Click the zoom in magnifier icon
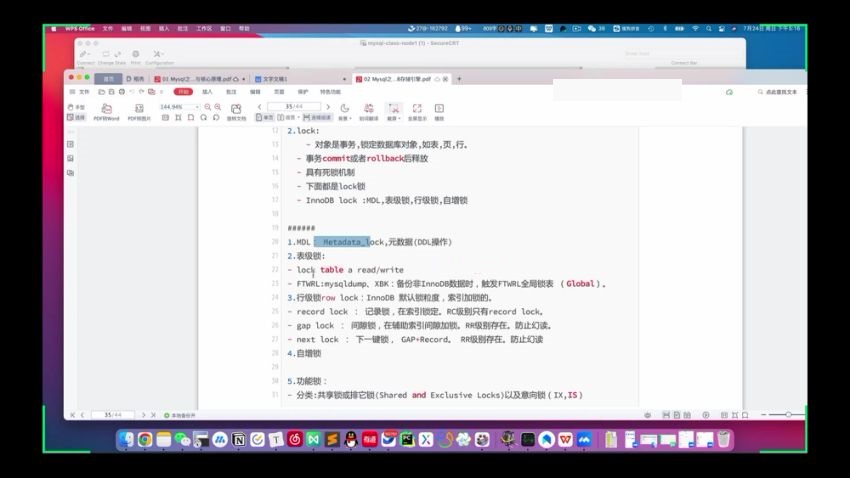This screenshot has height=478, width=850. click(218, 107)
